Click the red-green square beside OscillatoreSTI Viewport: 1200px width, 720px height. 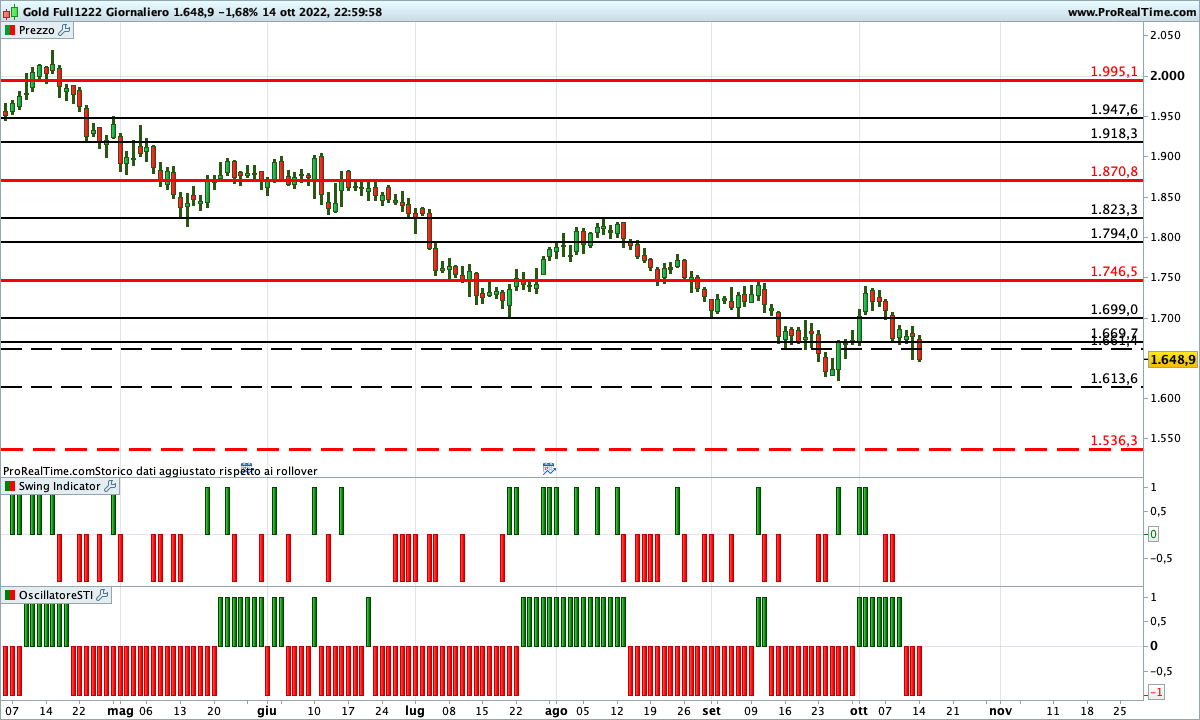coord(11,595)
